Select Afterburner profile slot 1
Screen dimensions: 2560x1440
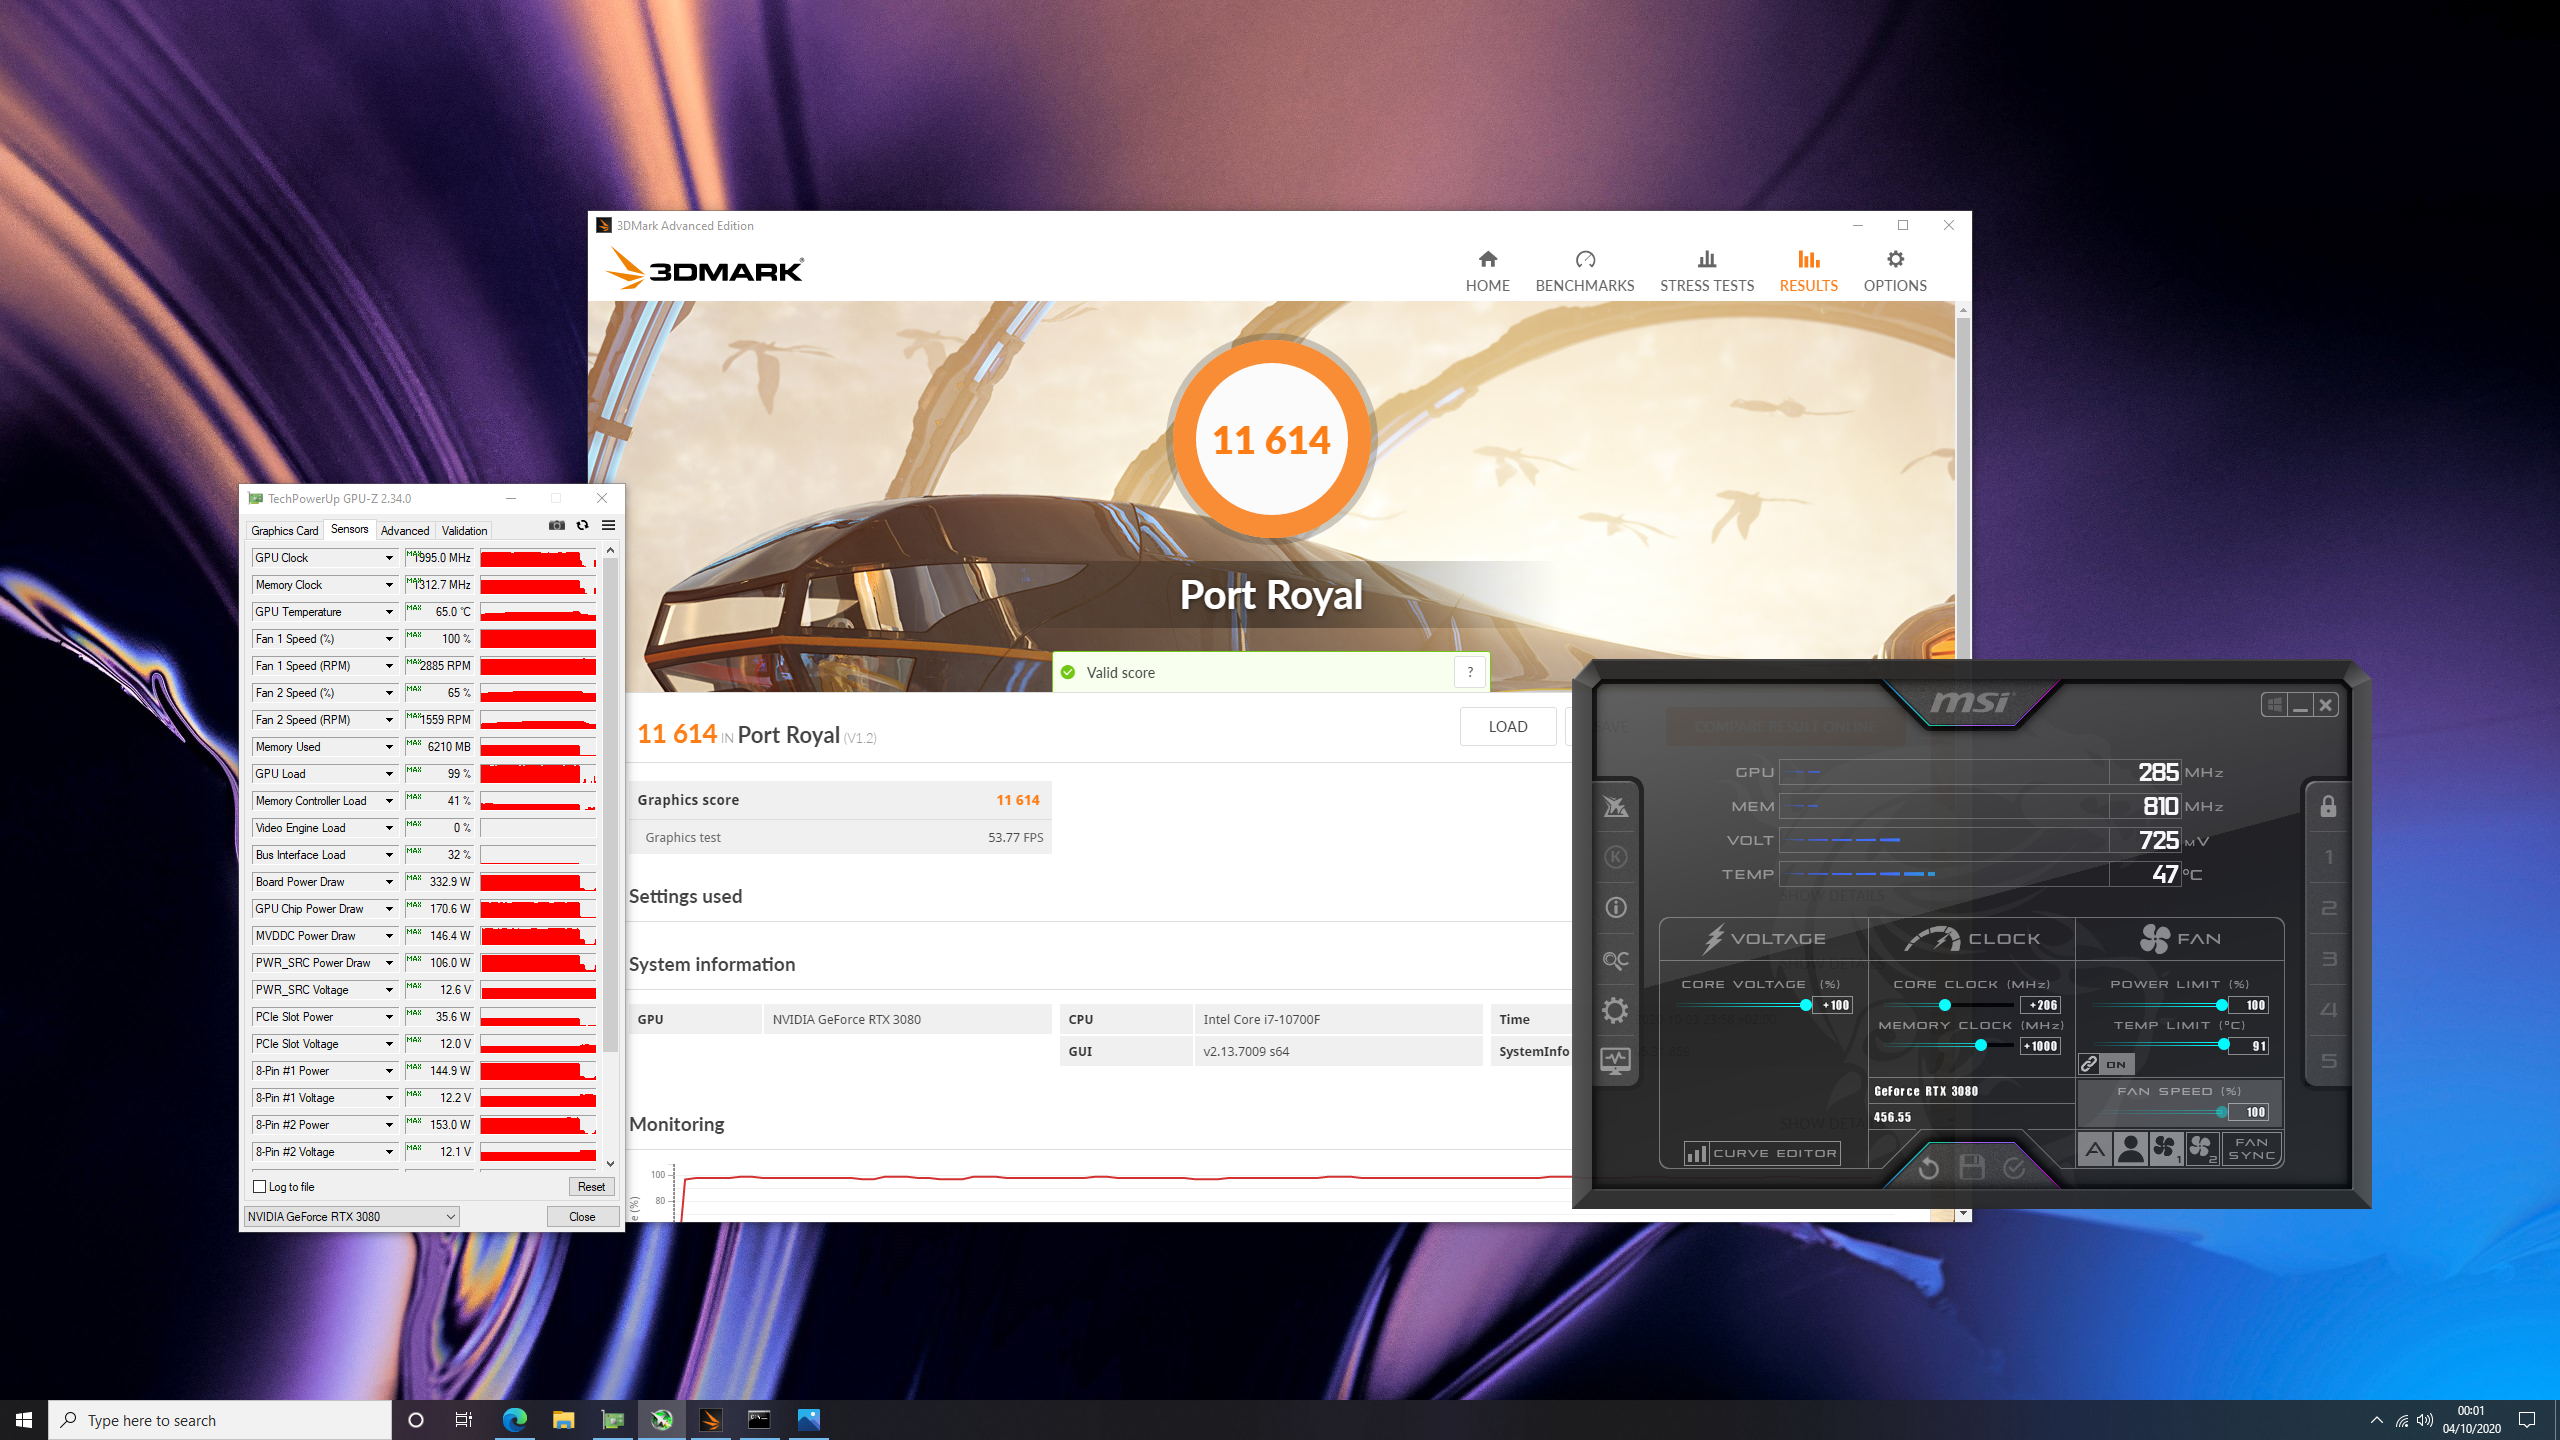point(2328,858)
